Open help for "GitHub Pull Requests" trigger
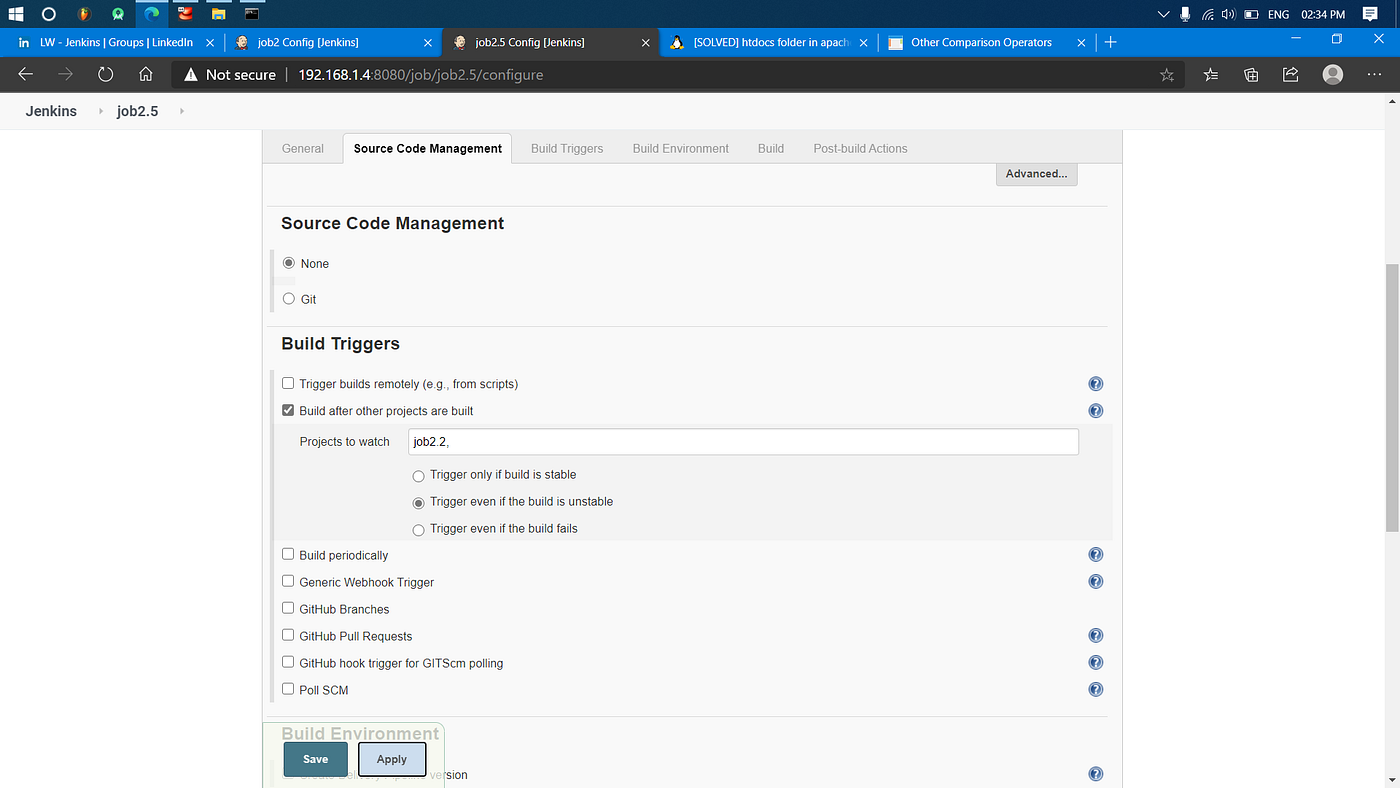Viewport: 1400px width, 788px height. 1095,635
